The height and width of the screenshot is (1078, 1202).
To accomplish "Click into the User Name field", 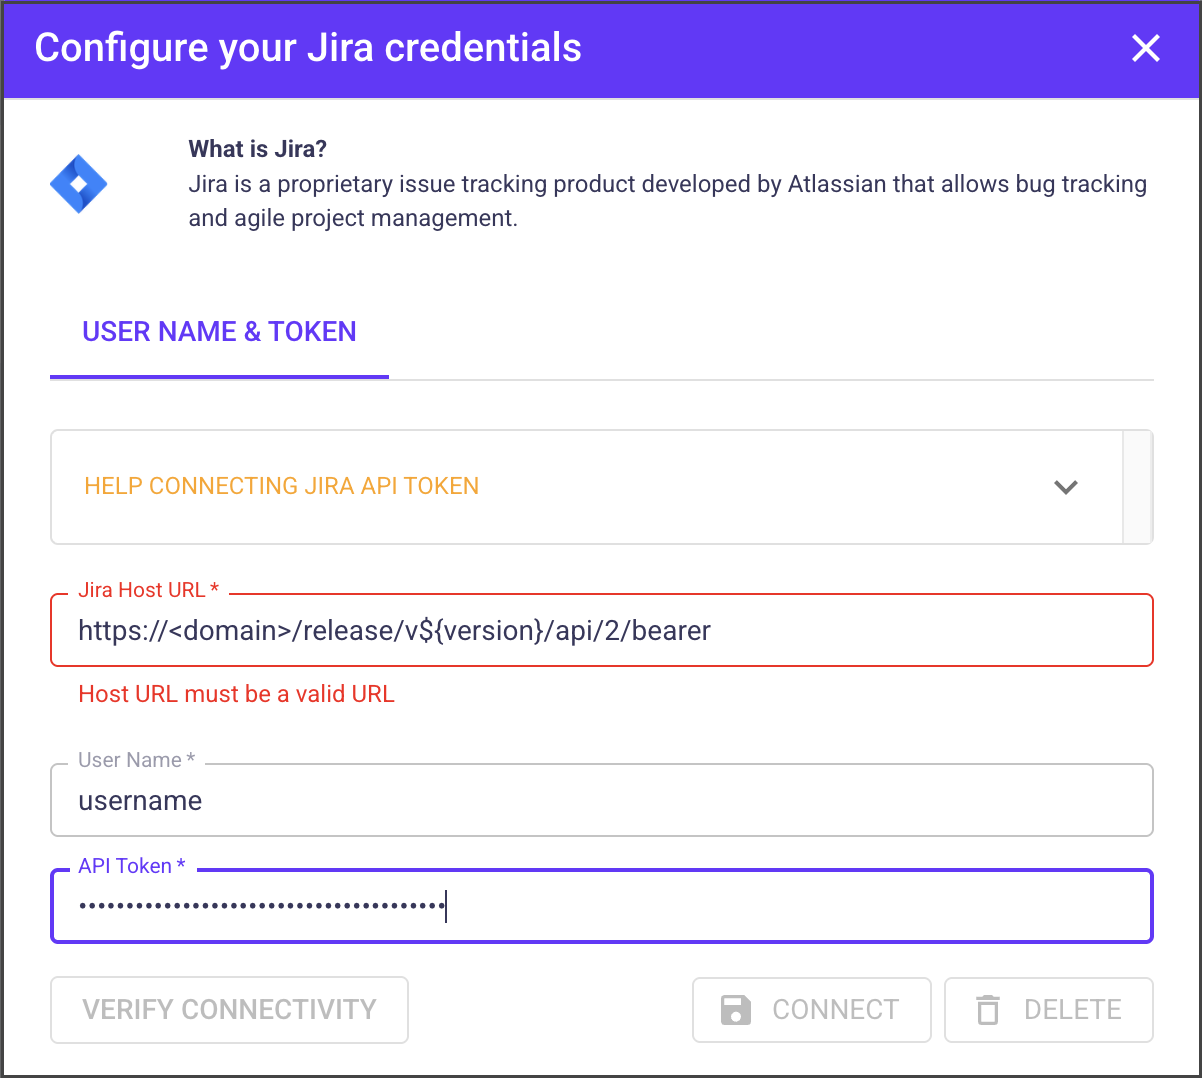I will click(x=600, y=801).
